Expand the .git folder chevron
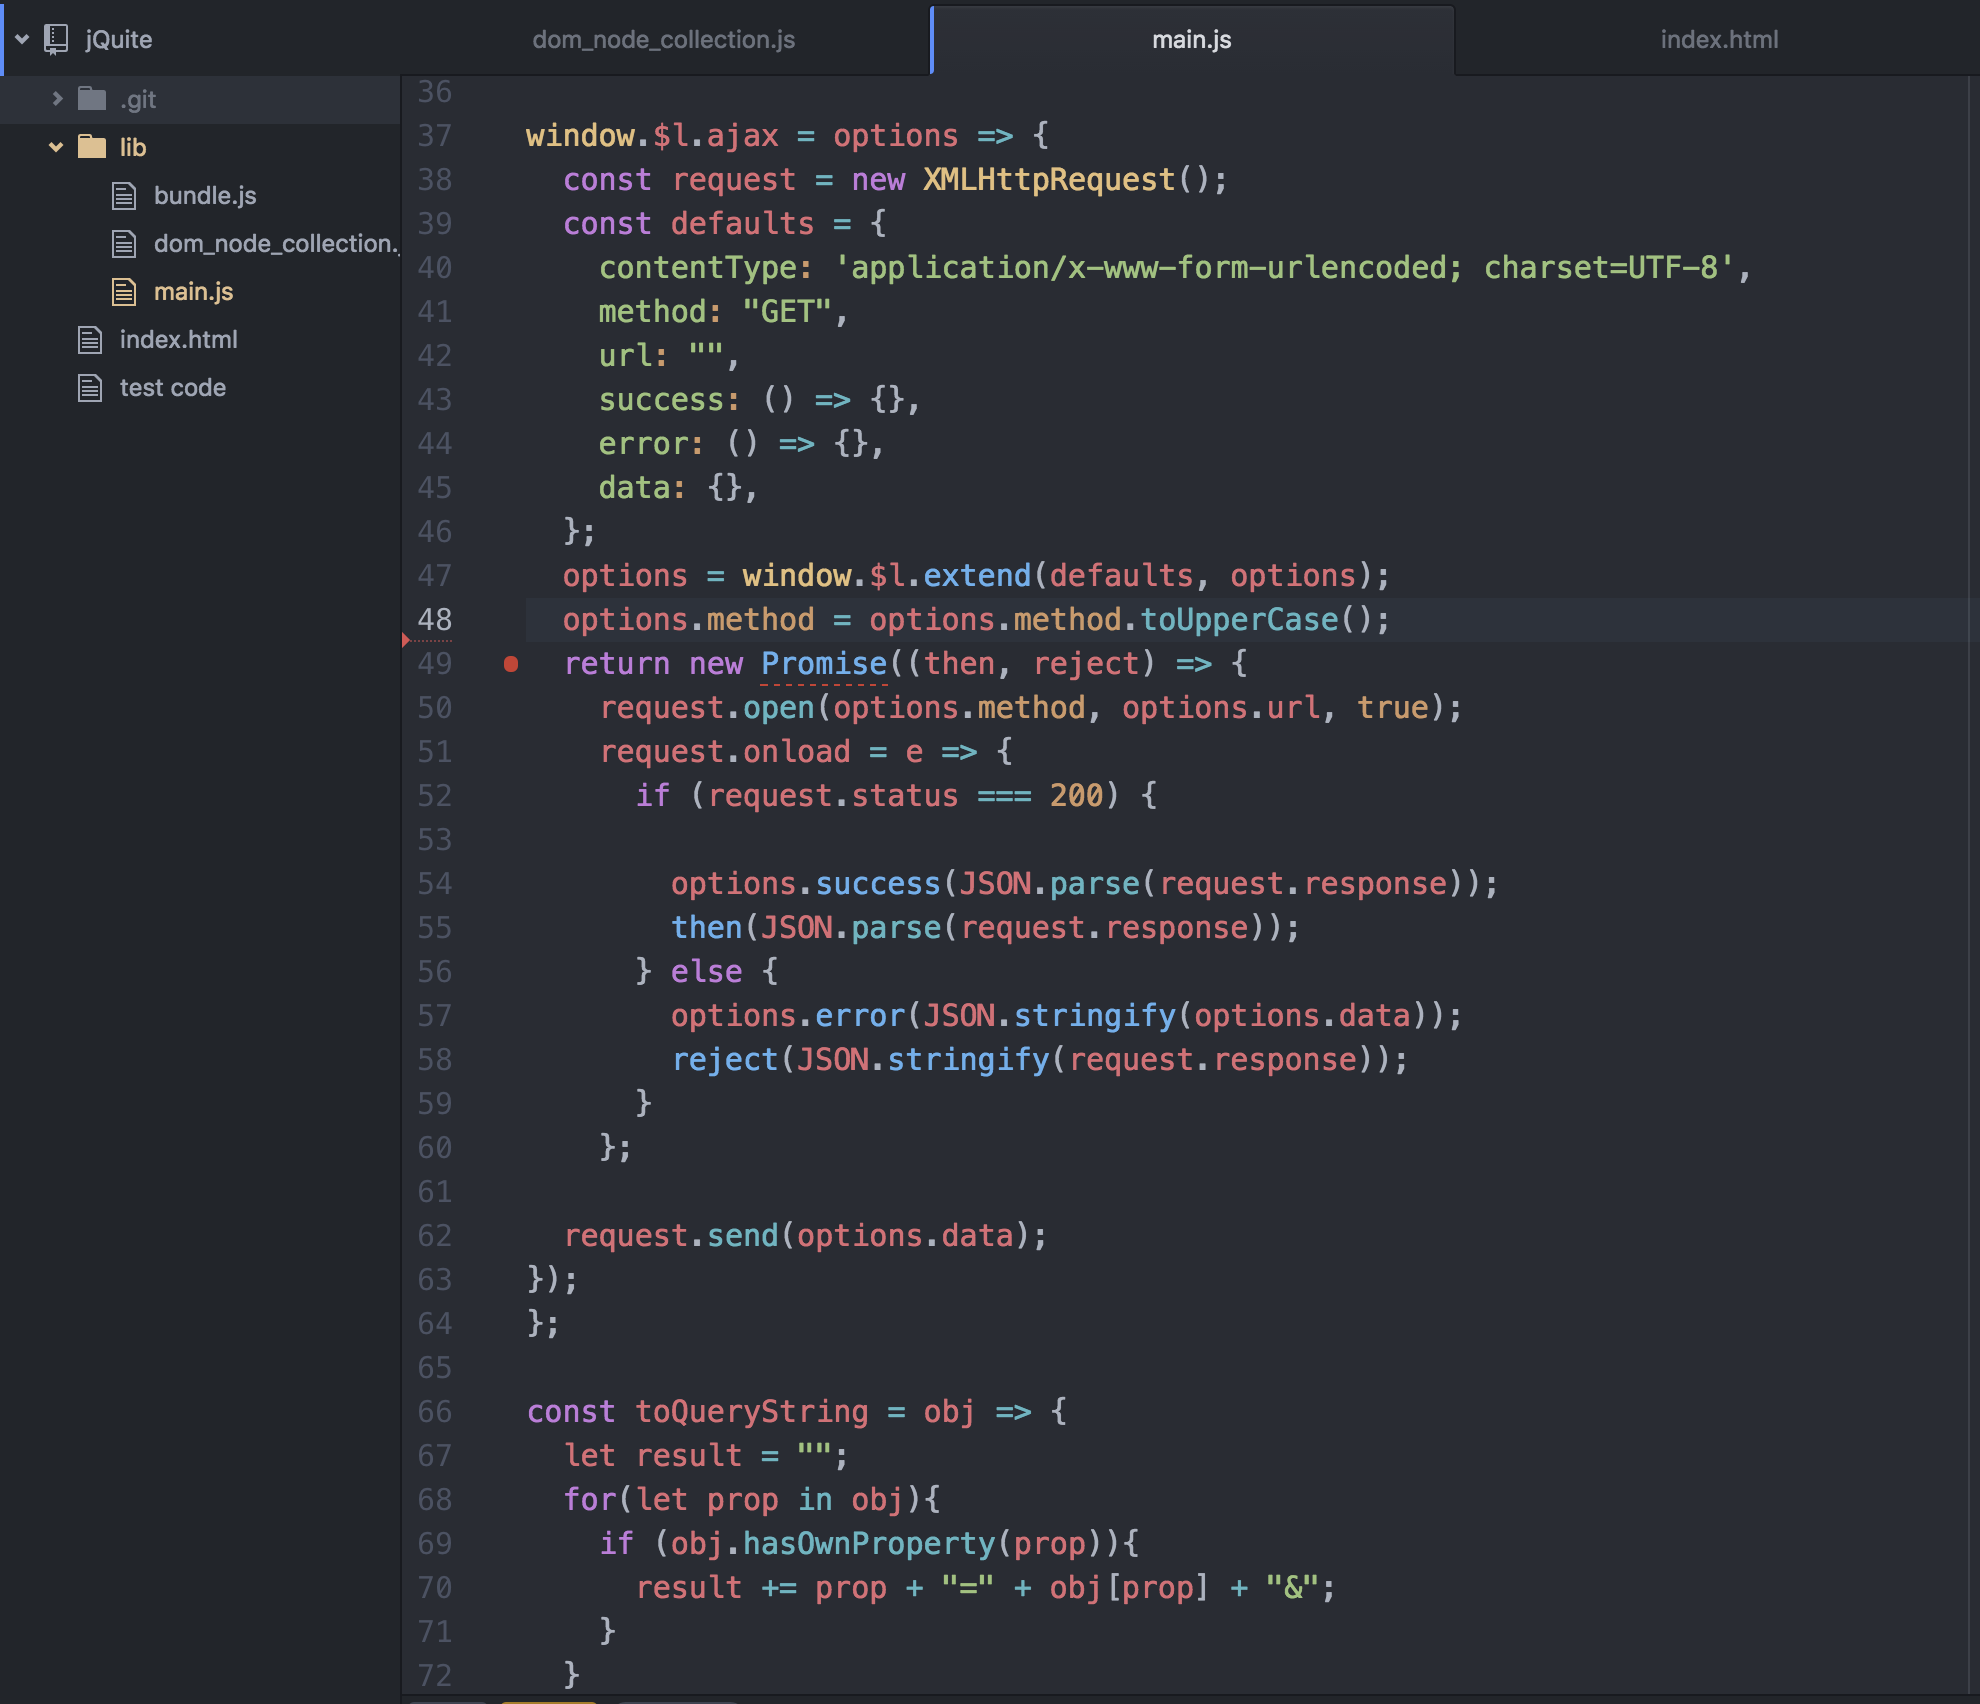 click(57, 99)
